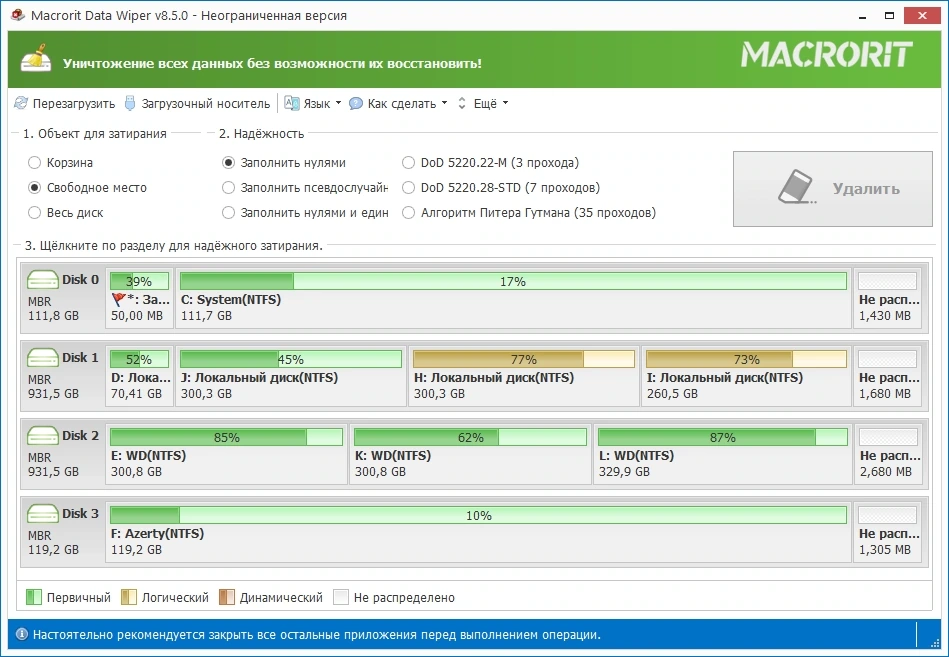Viewport: 949px width, 657px height.
Task: Click the Перезагрузить refresh icon
Action: click(21, 103)
